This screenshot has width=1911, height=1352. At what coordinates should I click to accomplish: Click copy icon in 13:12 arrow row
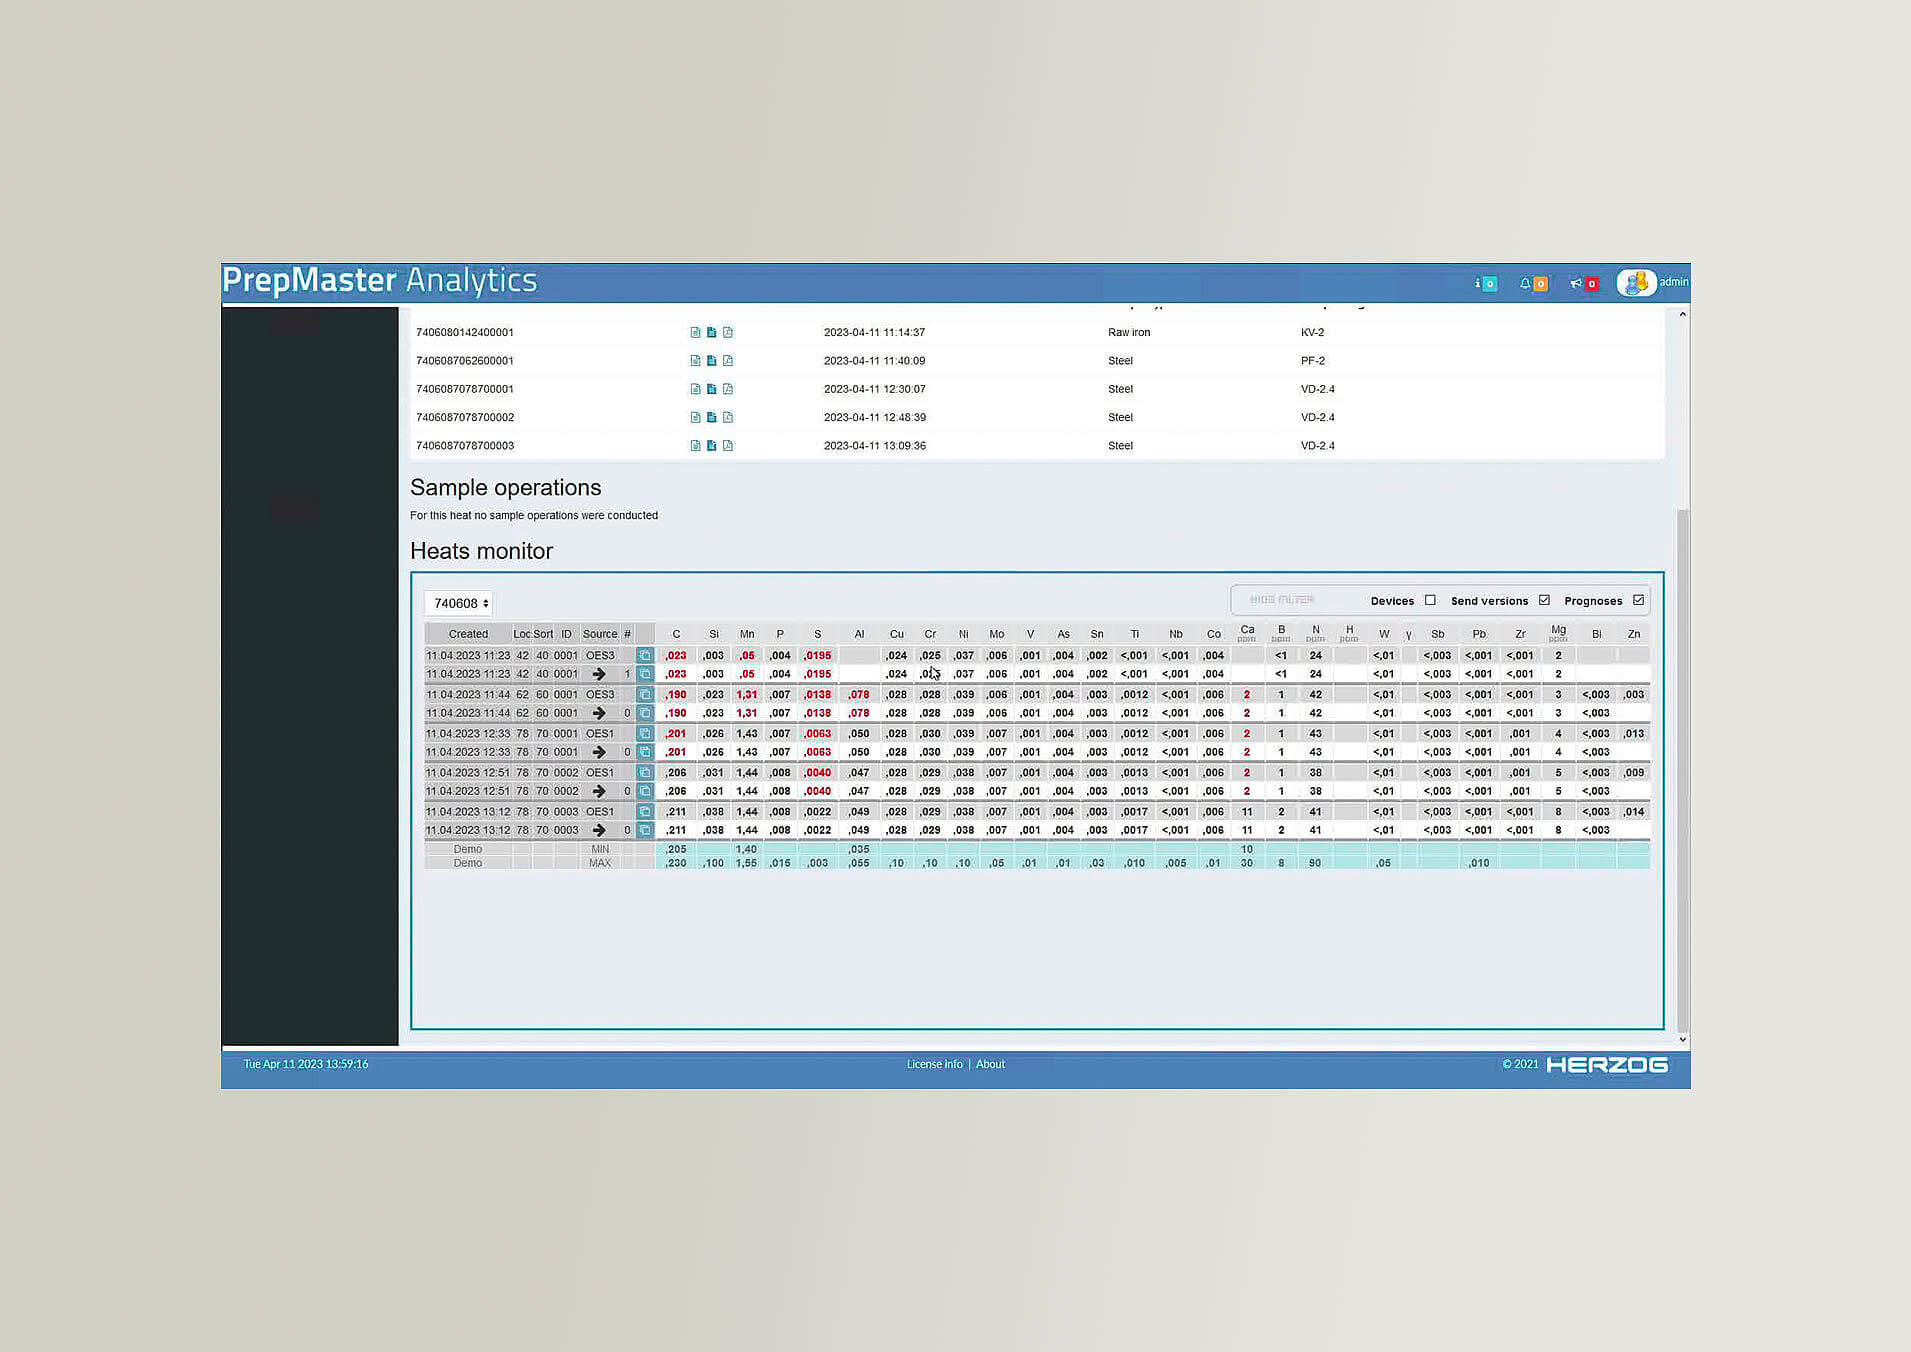point(645,830)
